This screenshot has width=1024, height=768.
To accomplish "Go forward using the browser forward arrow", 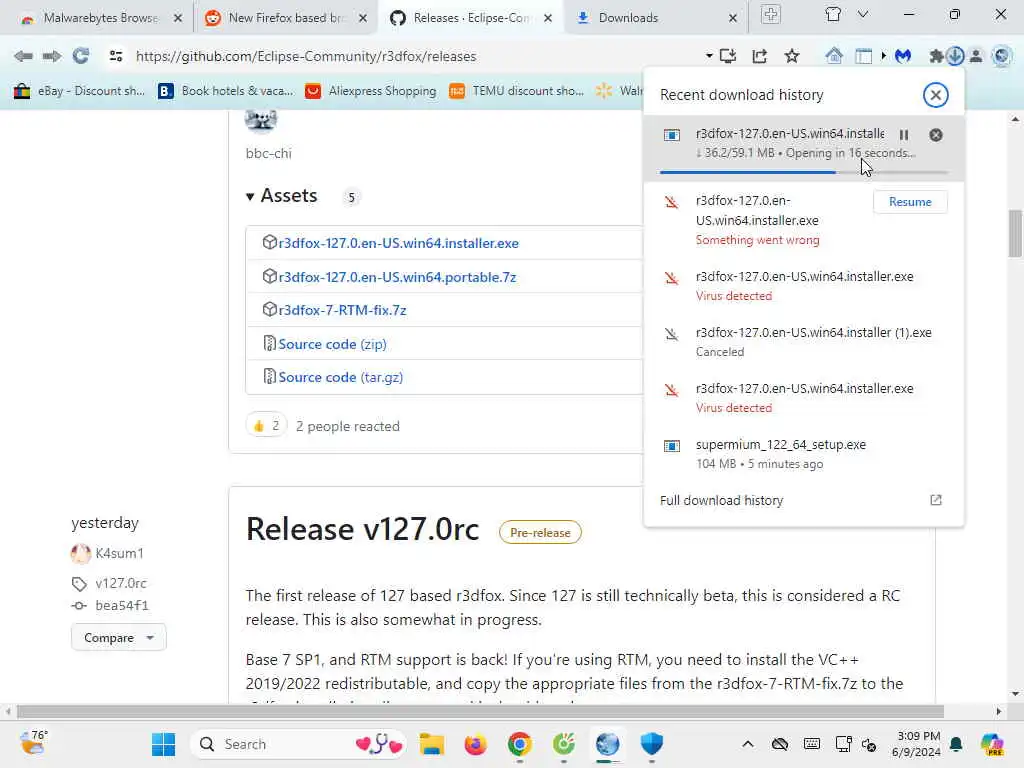I will click(x=52, y=56).
